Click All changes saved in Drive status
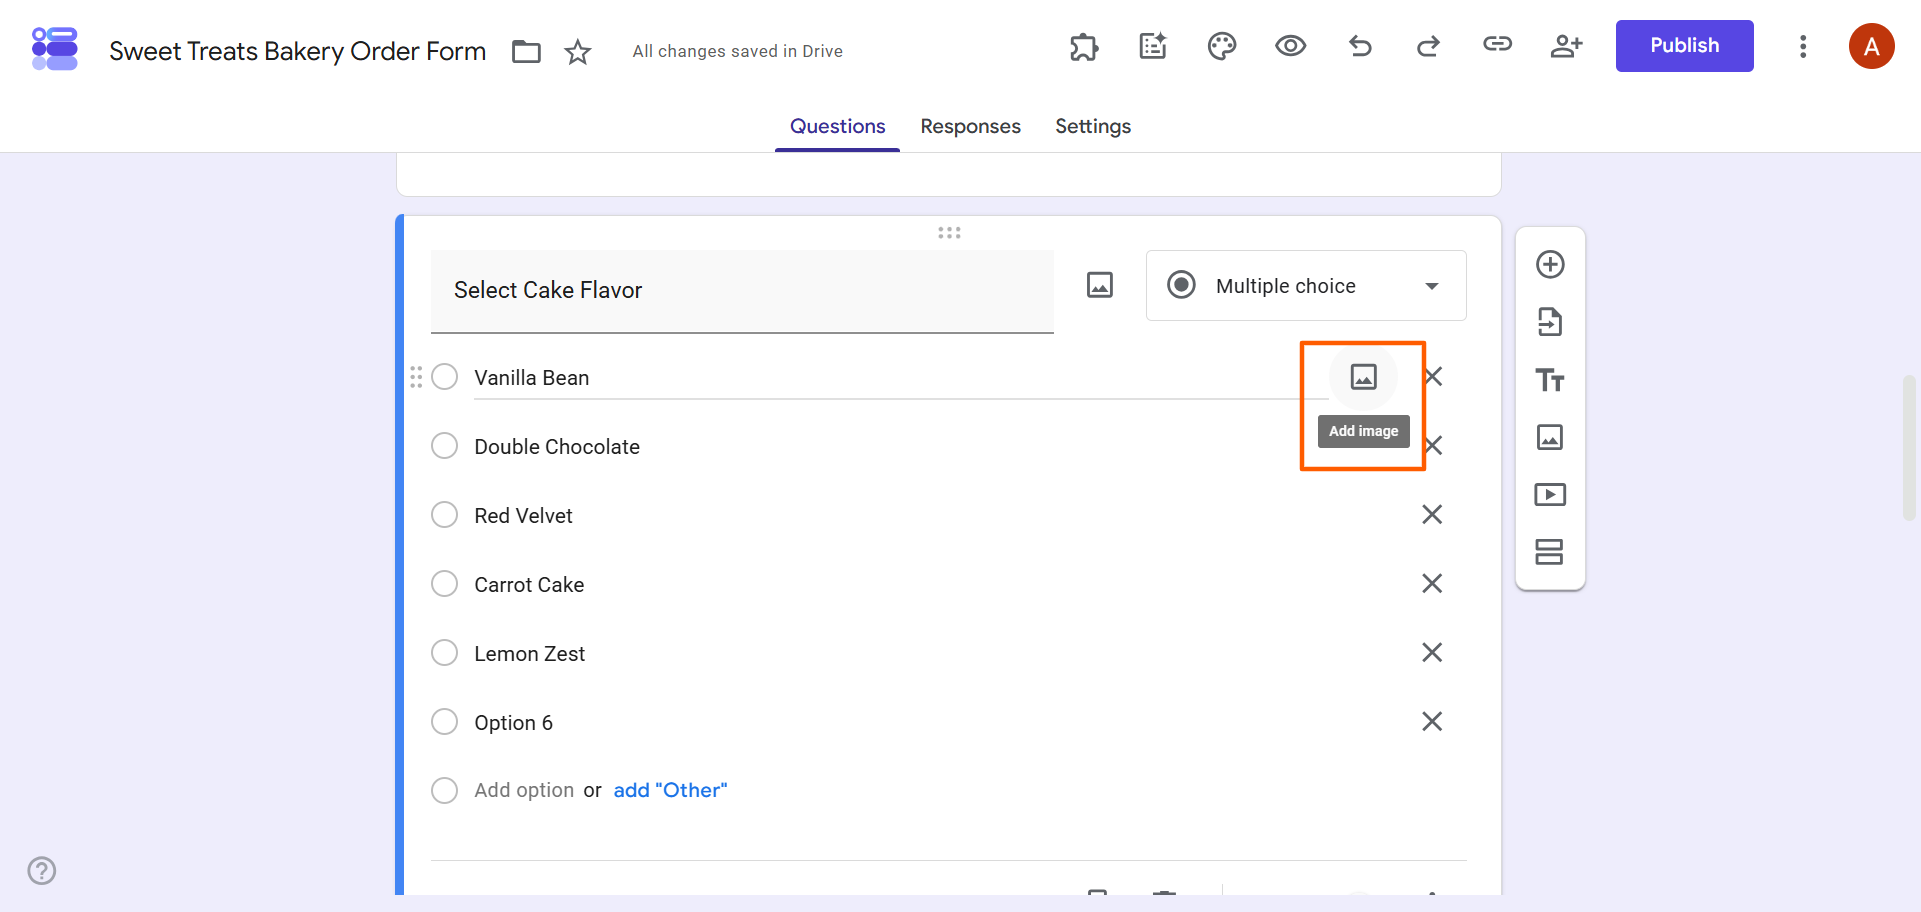Viewport: 1921px width, 912px height. [x=737, y=51]
